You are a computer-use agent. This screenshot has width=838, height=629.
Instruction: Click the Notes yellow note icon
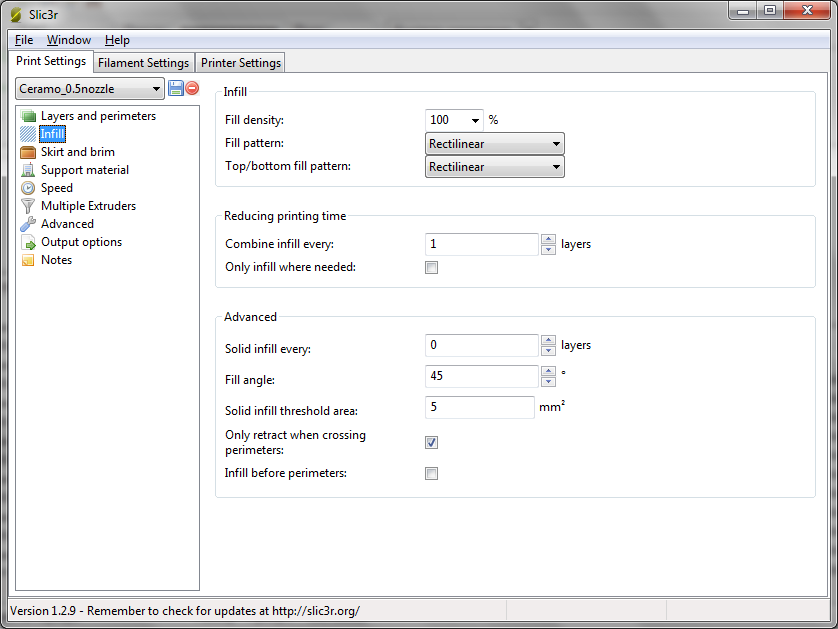click(28, 260)
